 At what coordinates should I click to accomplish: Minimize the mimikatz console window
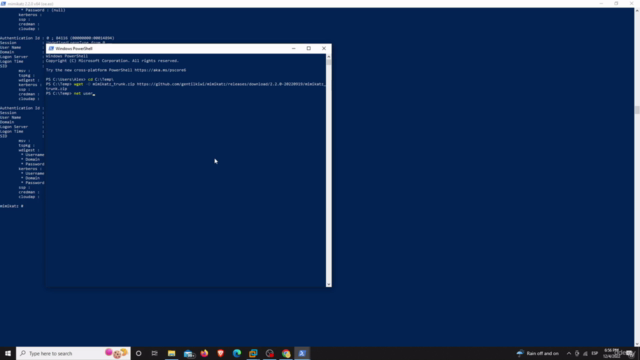(601, 3)
